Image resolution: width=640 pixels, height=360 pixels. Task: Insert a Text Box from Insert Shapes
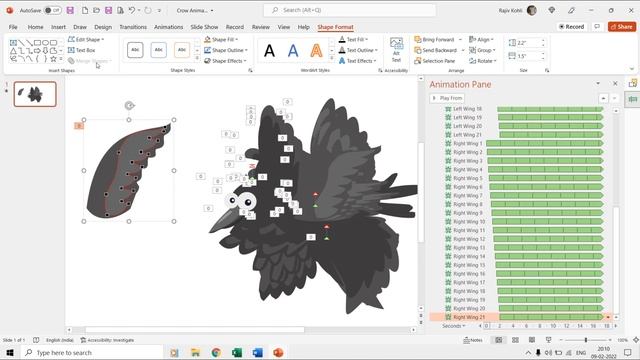(82, 50)
